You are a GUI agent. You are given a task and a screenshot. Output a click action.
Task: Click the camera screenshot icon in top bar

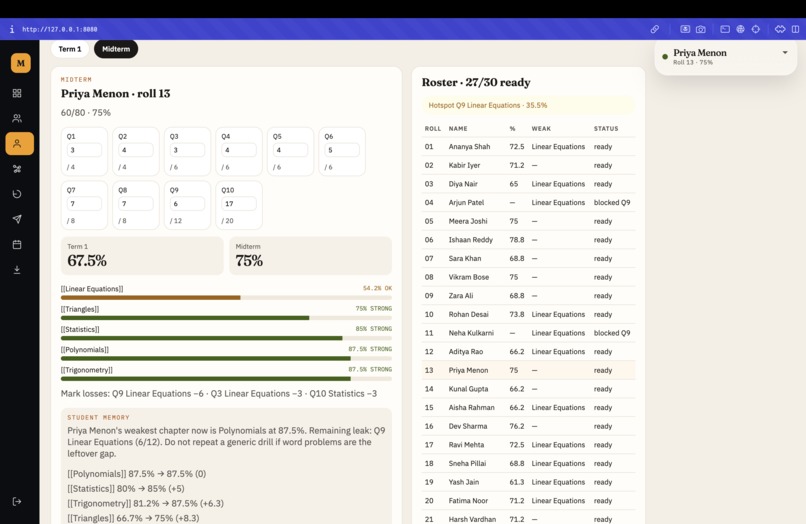click(x=701, y=29)
